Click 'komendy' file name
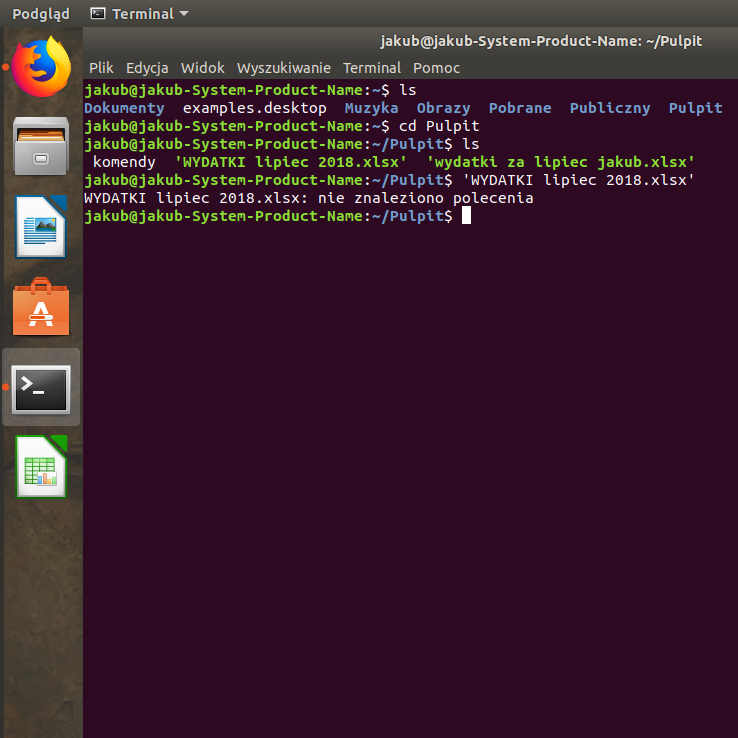Viewport: 738px width, 738px height. [x=124, y=162]
